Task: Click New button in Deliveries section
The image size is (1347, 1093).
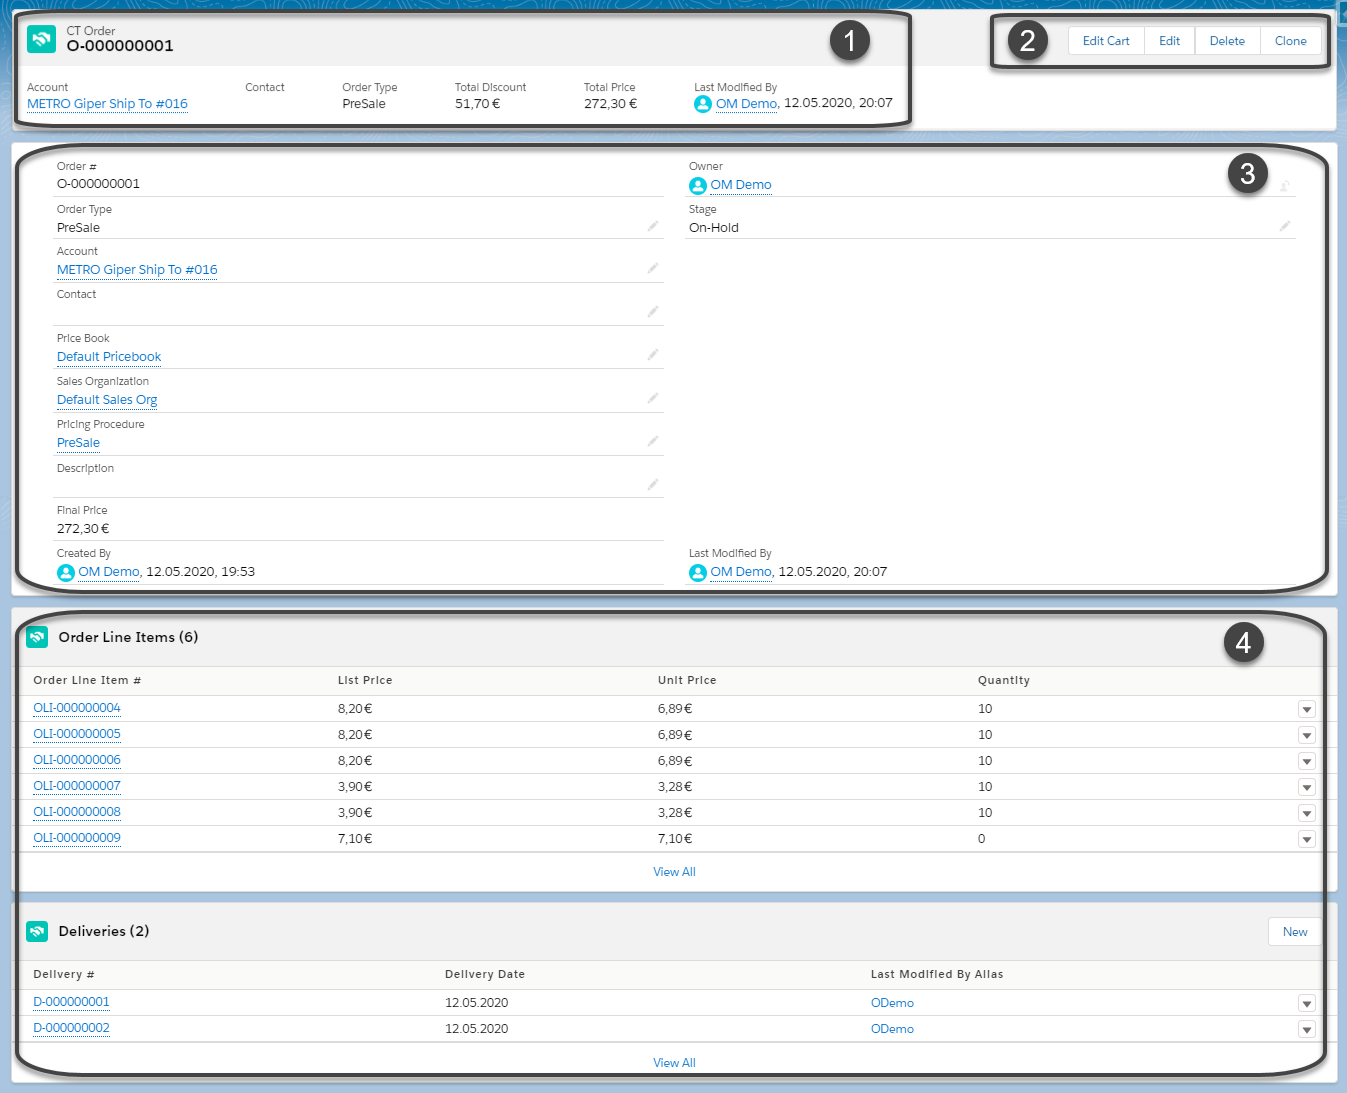Action: pos(1294,932)
